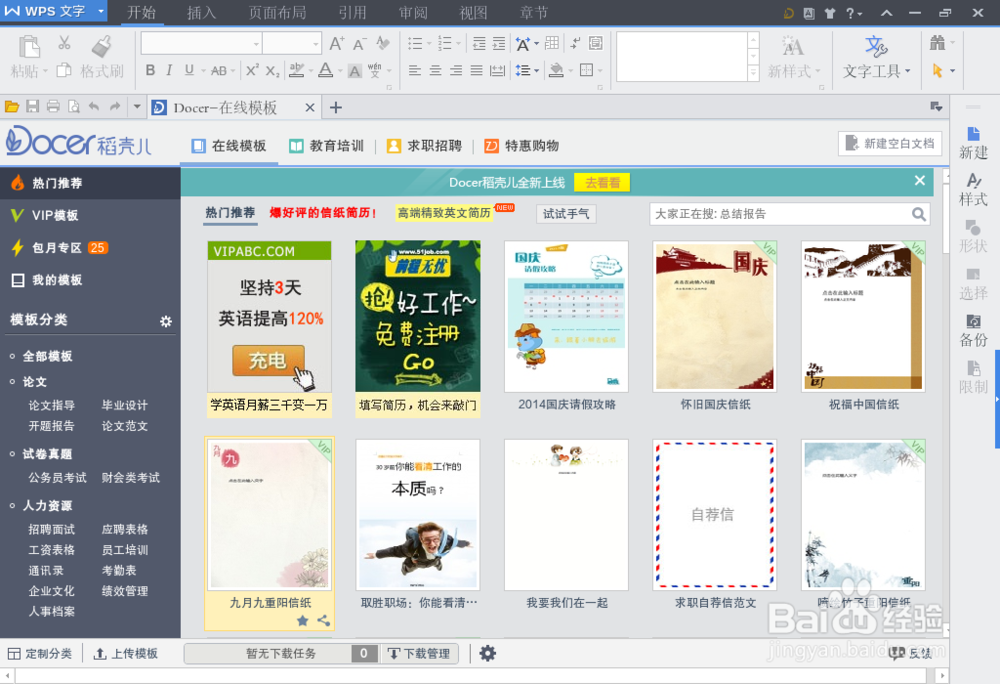Switch to the 引用 ribbon tab
The width and height of the screenshot is (1000, 684).
tap(353, 13)
